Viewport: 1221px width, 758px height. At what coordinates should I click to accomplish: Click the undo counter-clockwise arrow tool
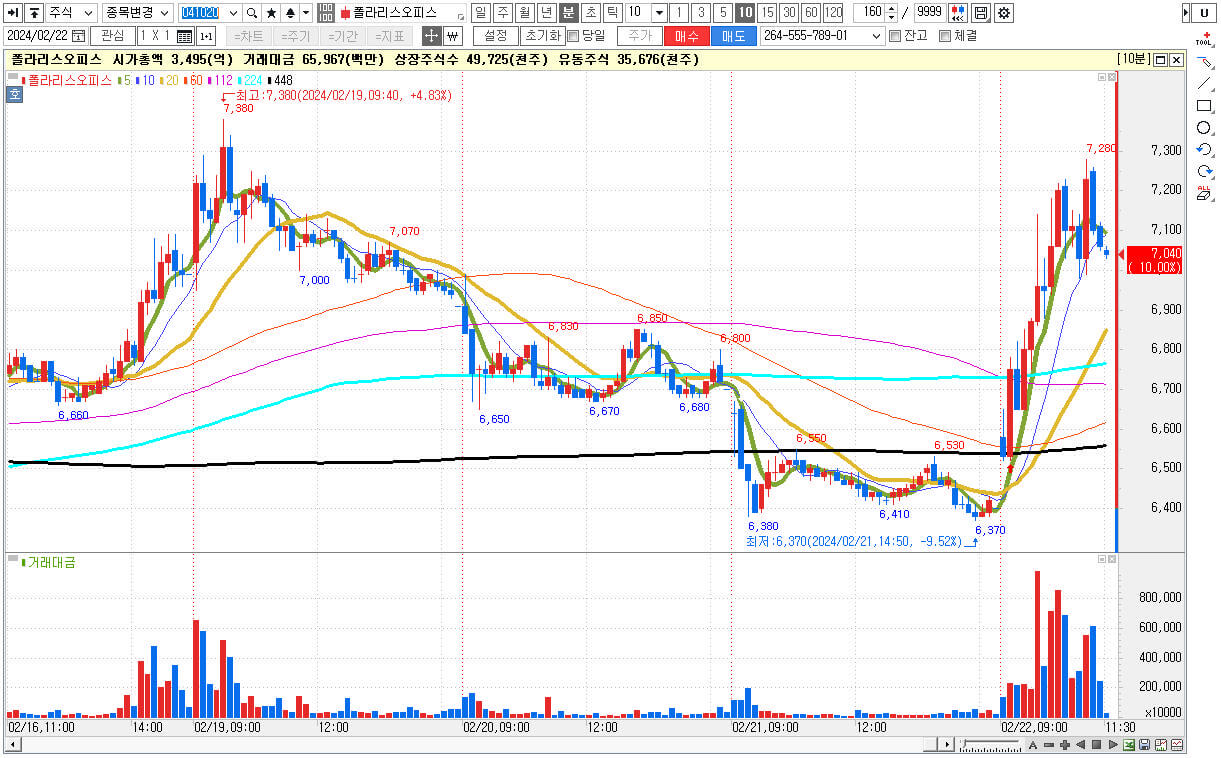click(1205, 150)
